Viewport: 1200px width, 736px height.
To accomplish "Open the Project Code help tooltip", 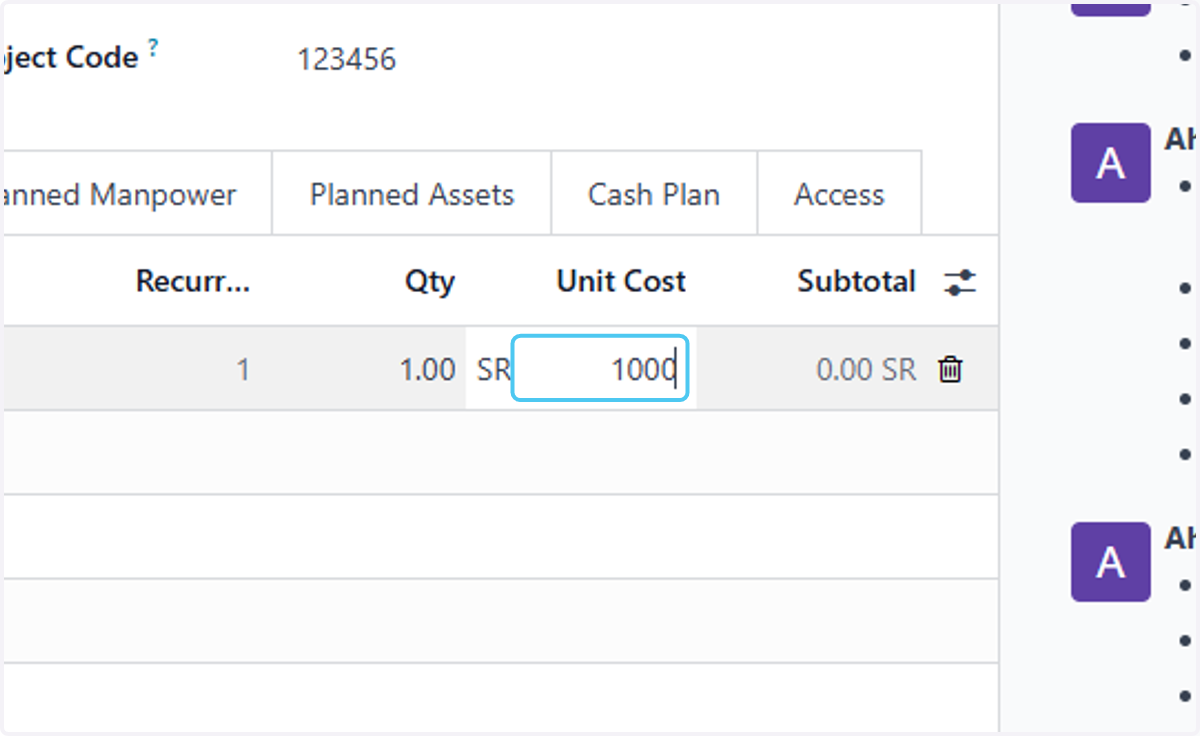I will coord(153,47).
